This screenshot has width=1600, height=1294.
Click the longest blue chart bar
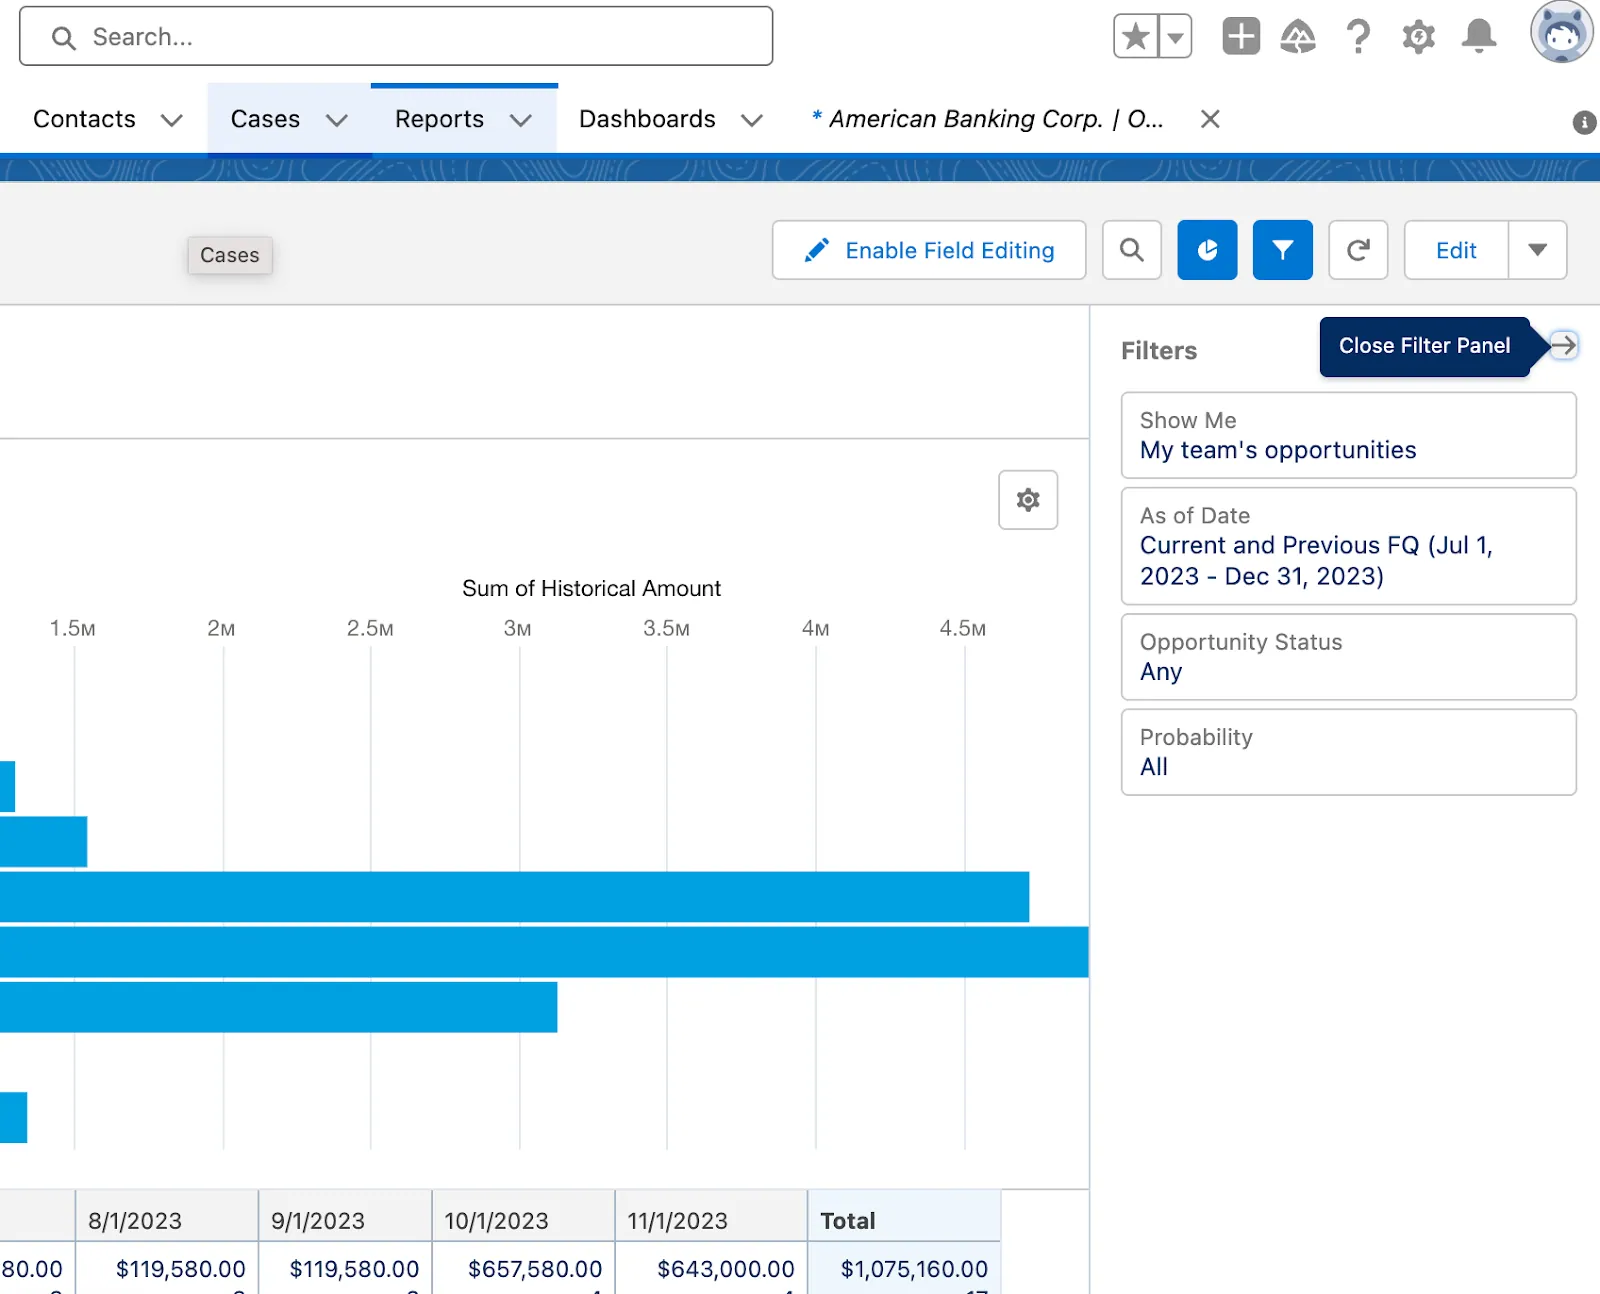coord(544,952)
